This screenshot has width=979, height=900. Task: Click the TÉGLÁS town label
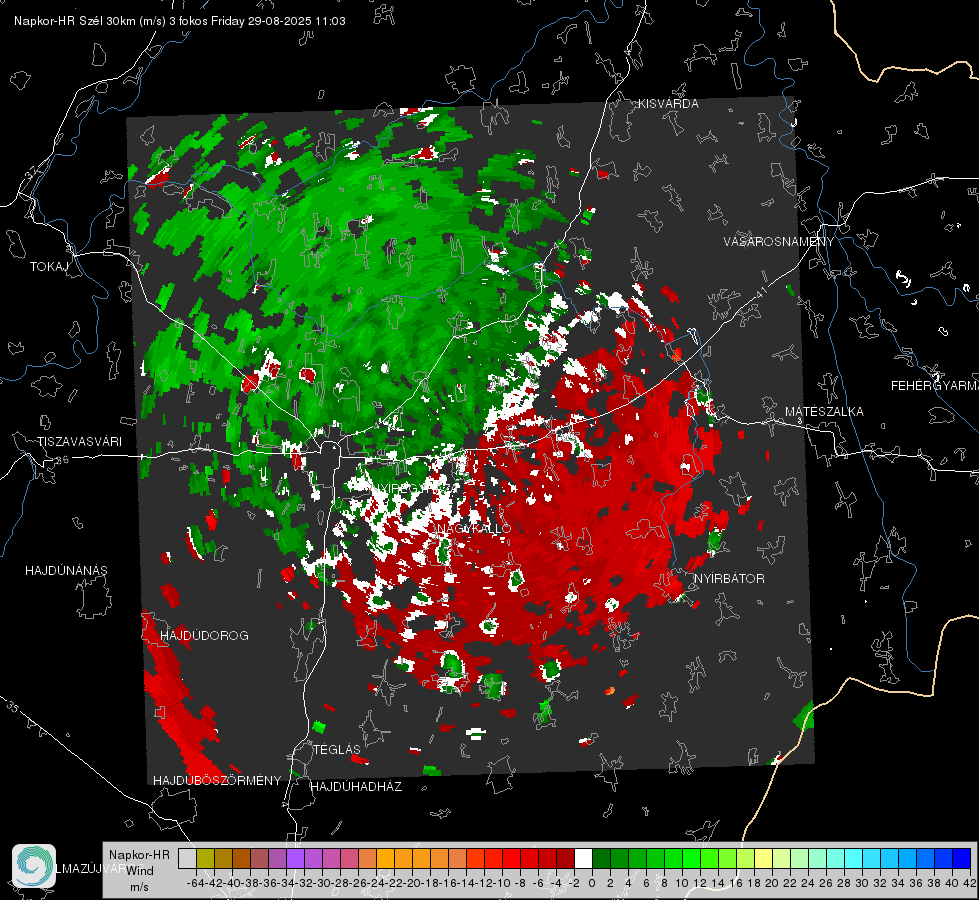pos(337,749)
